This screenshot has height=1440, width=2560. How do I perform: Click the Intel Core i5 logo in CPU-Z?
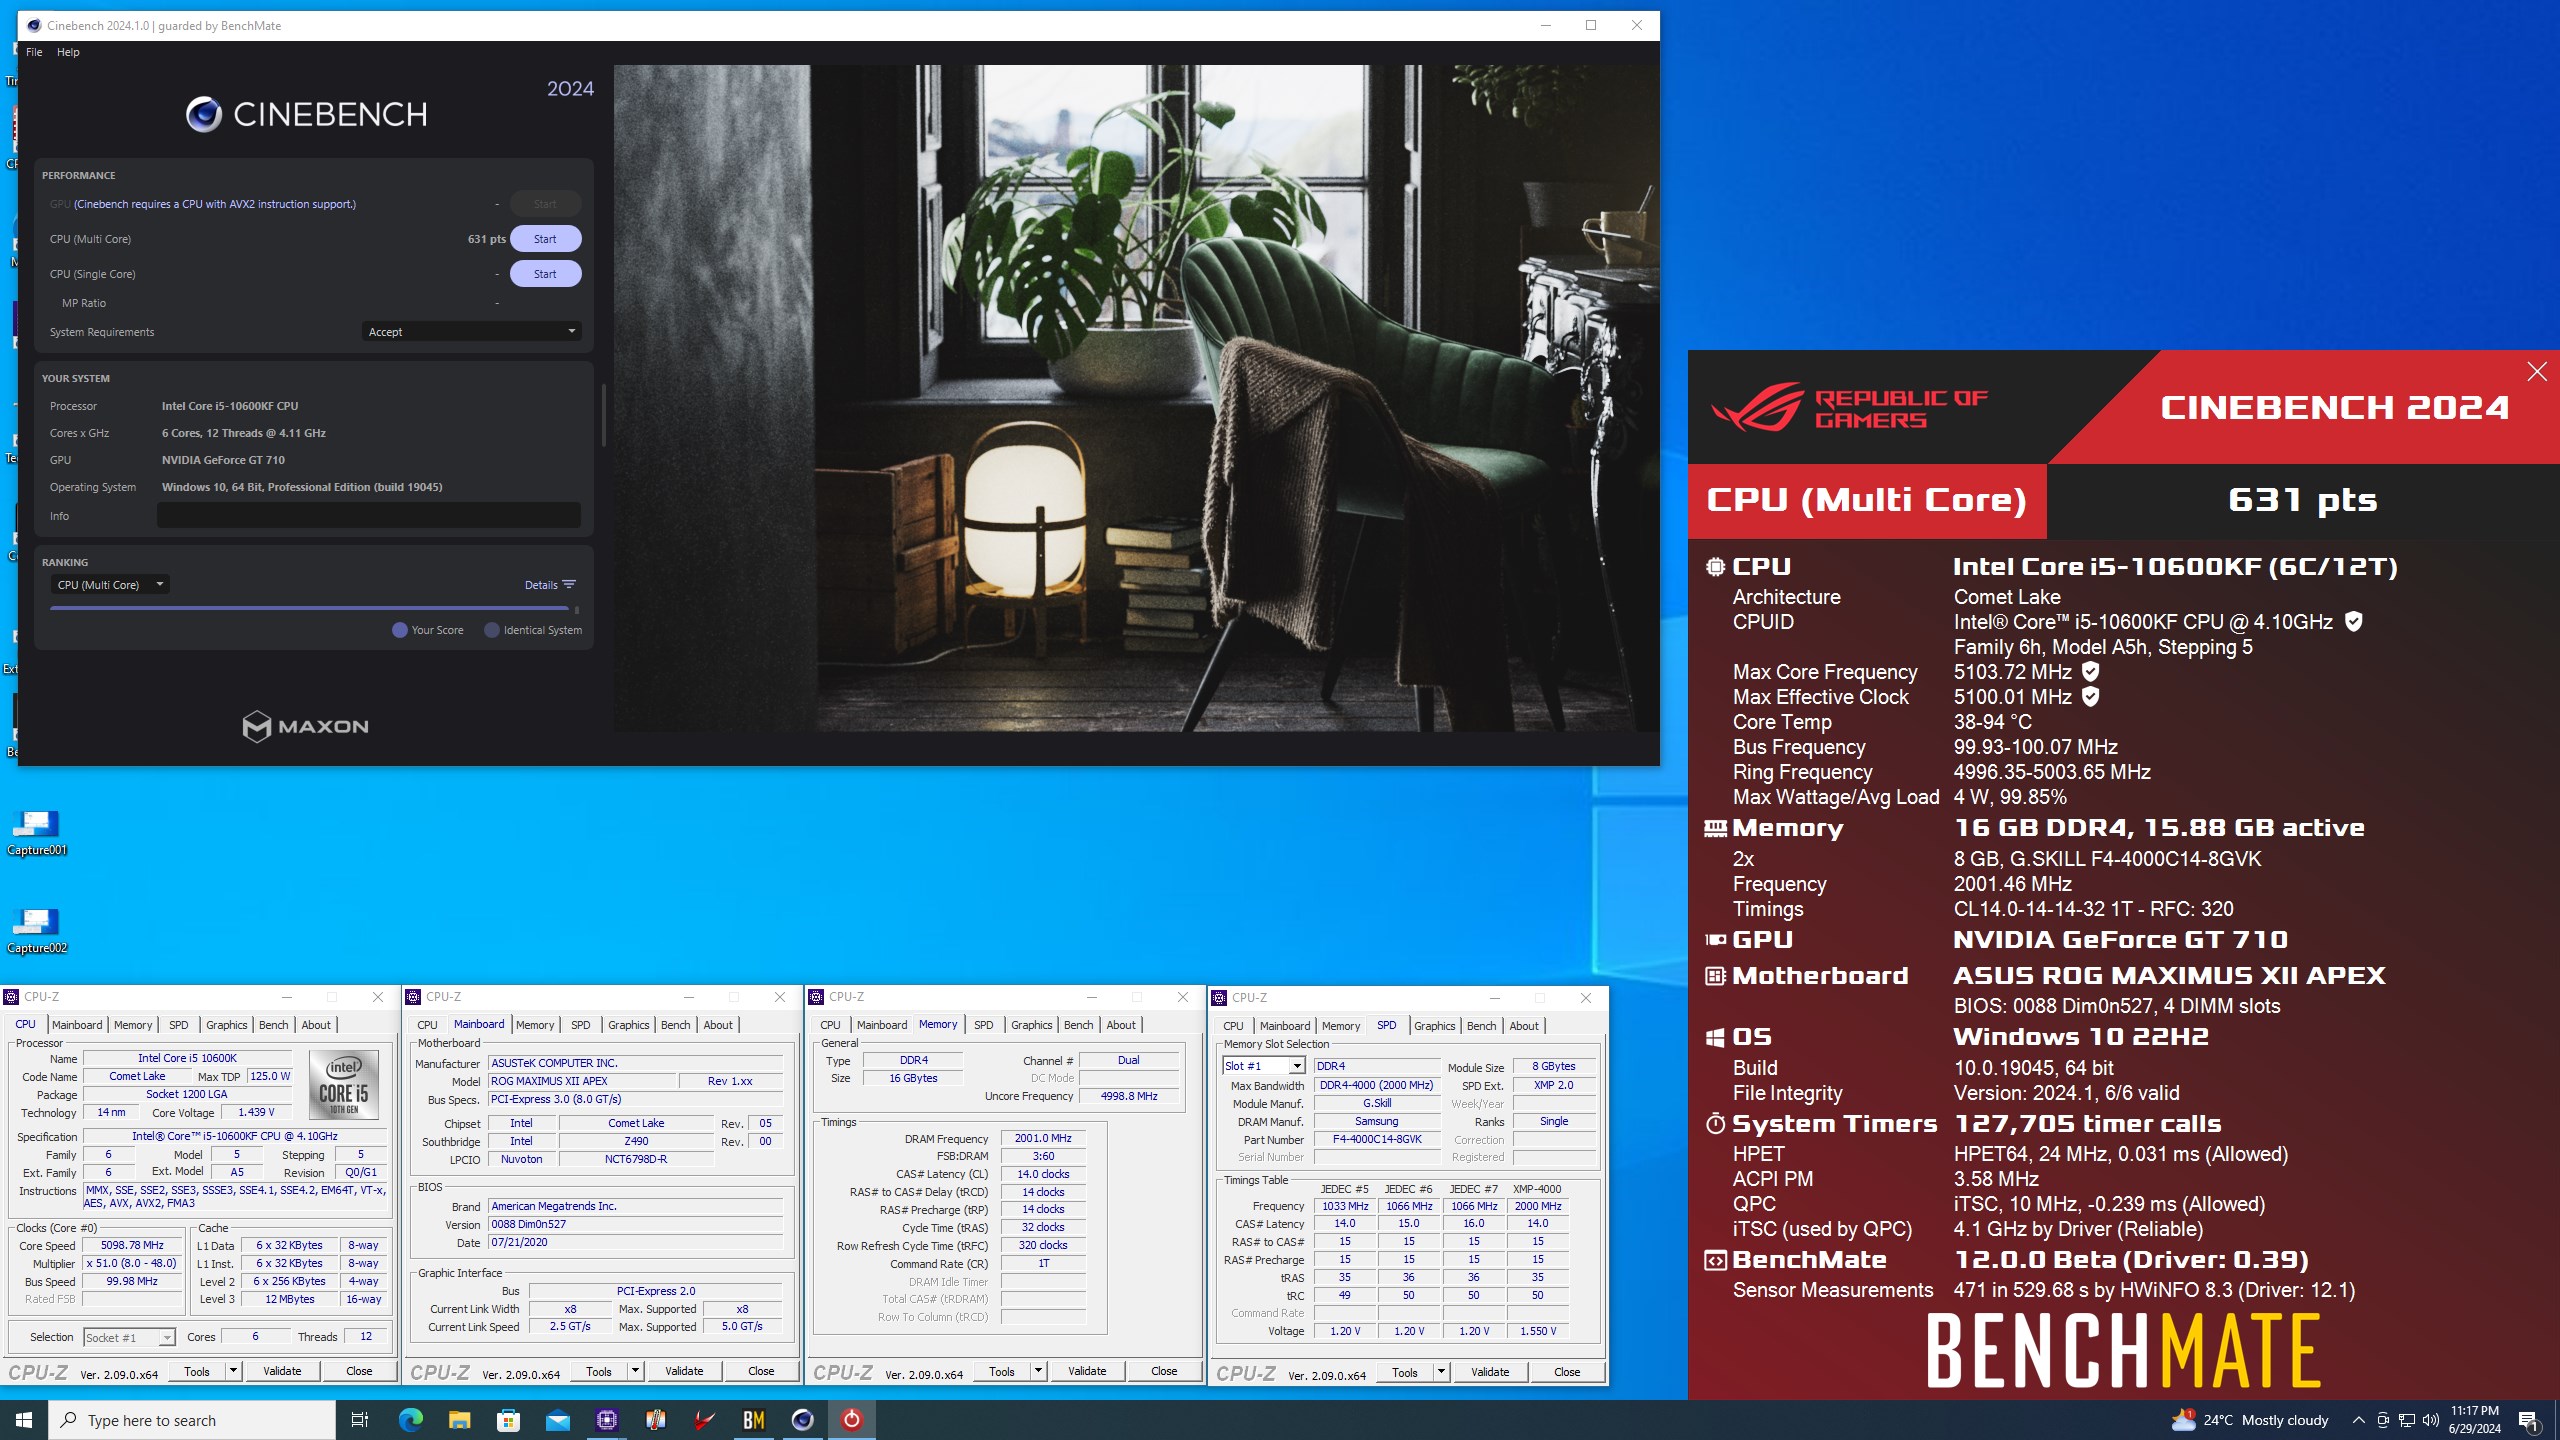(x=343, y=1084)
